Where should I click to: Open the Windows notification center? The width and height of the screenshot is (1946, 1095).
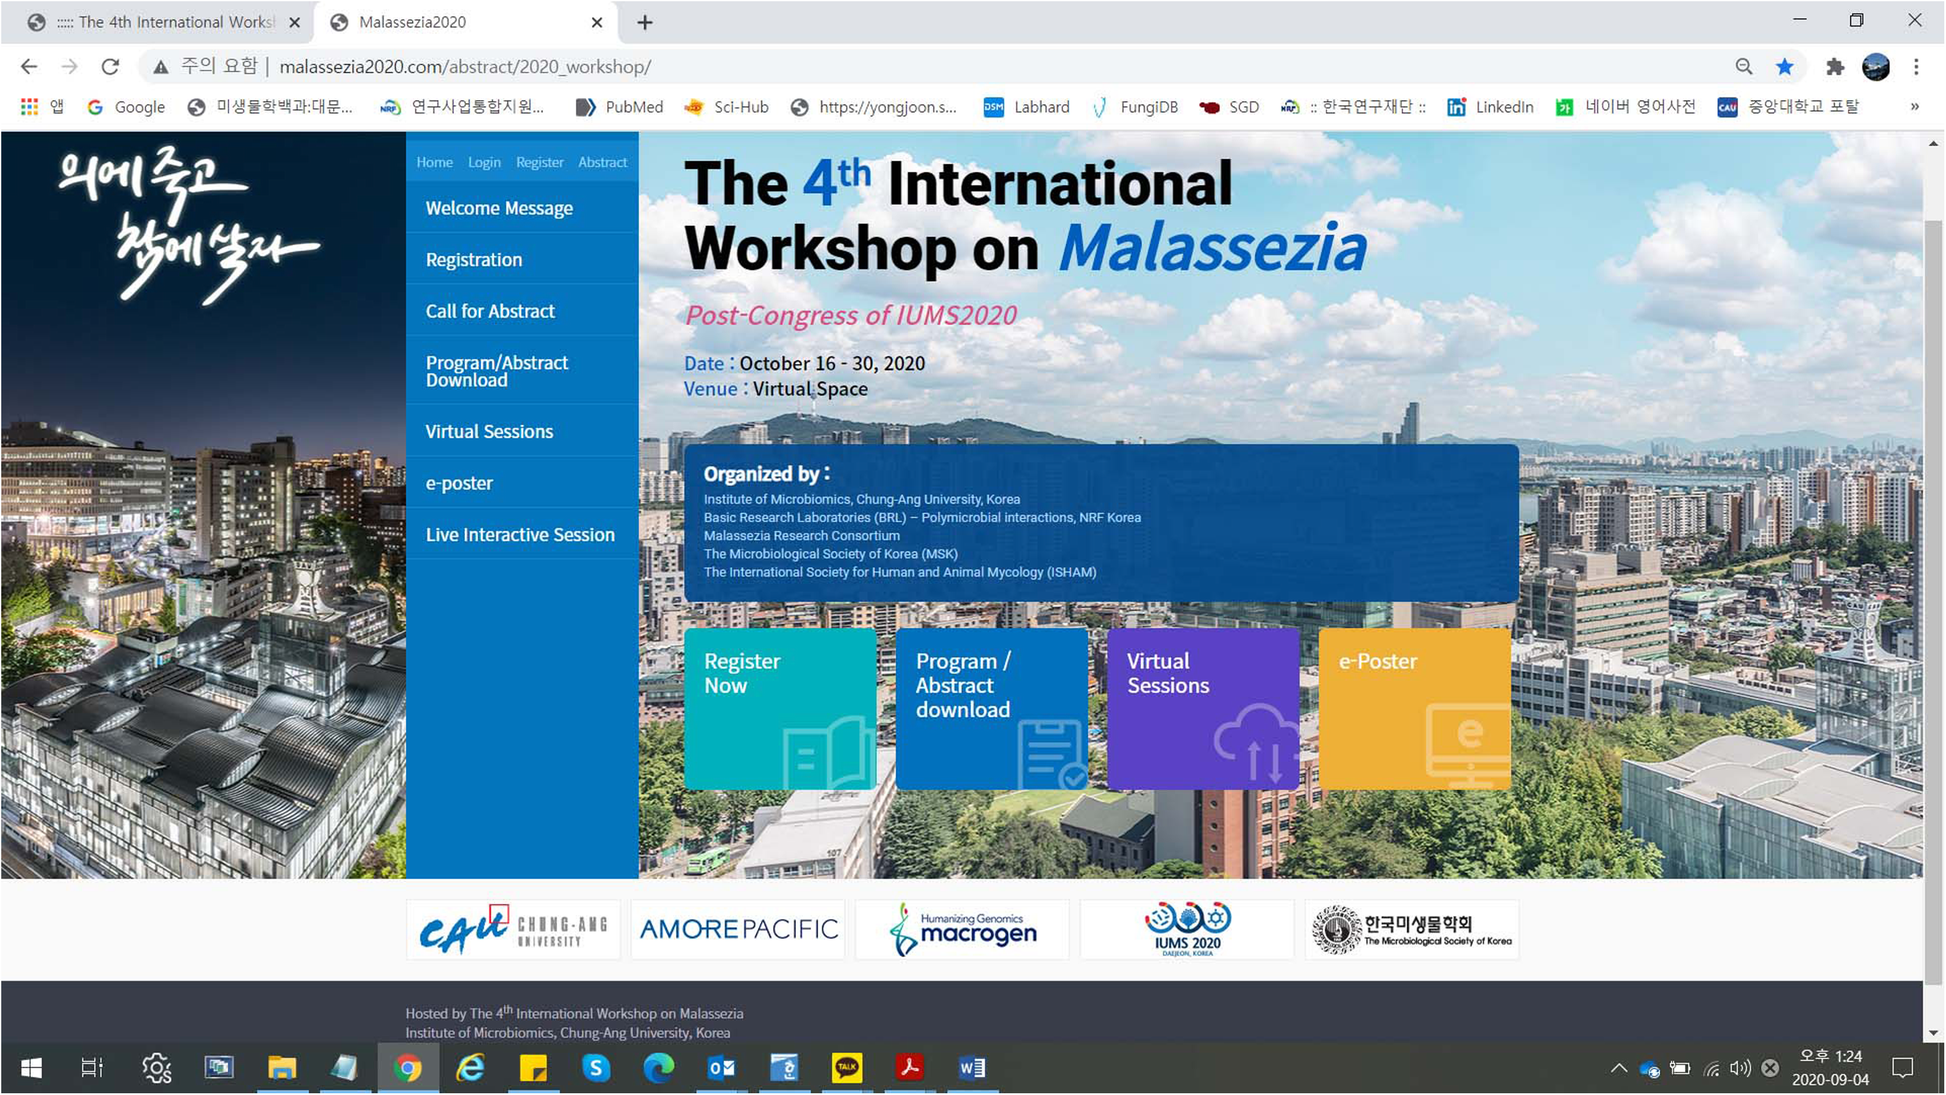coord(1903,1068)
